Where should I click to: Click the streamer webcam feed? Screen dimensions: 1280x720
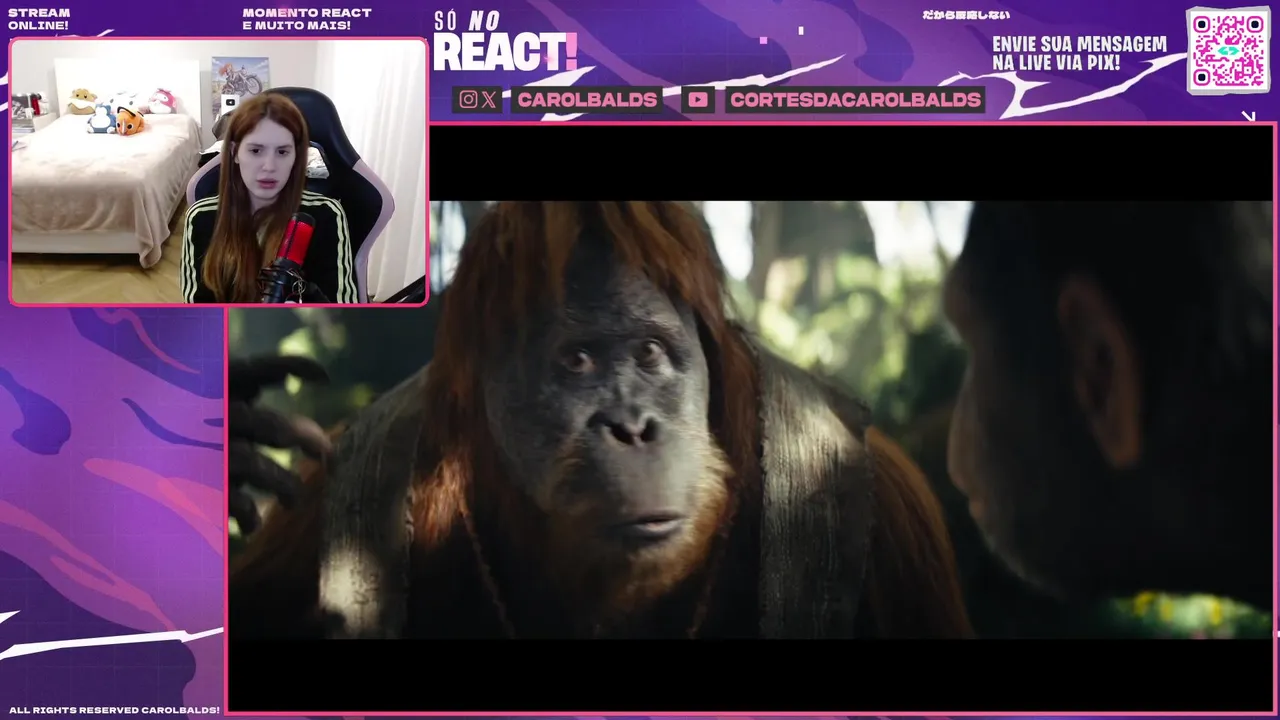[218, 171]
